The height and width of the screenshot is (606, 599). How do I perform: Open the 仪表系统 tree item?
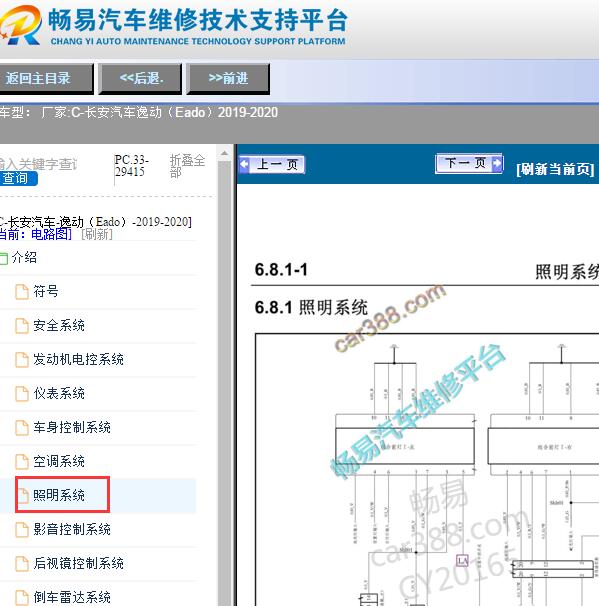59,393
